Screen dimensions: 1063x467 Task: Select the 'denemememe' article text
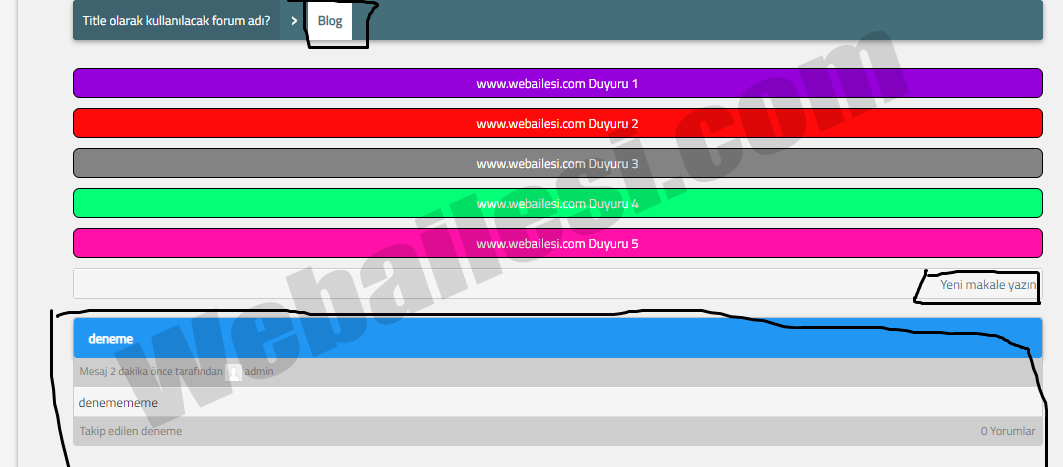pyautogui.click(x=118, y=403)
